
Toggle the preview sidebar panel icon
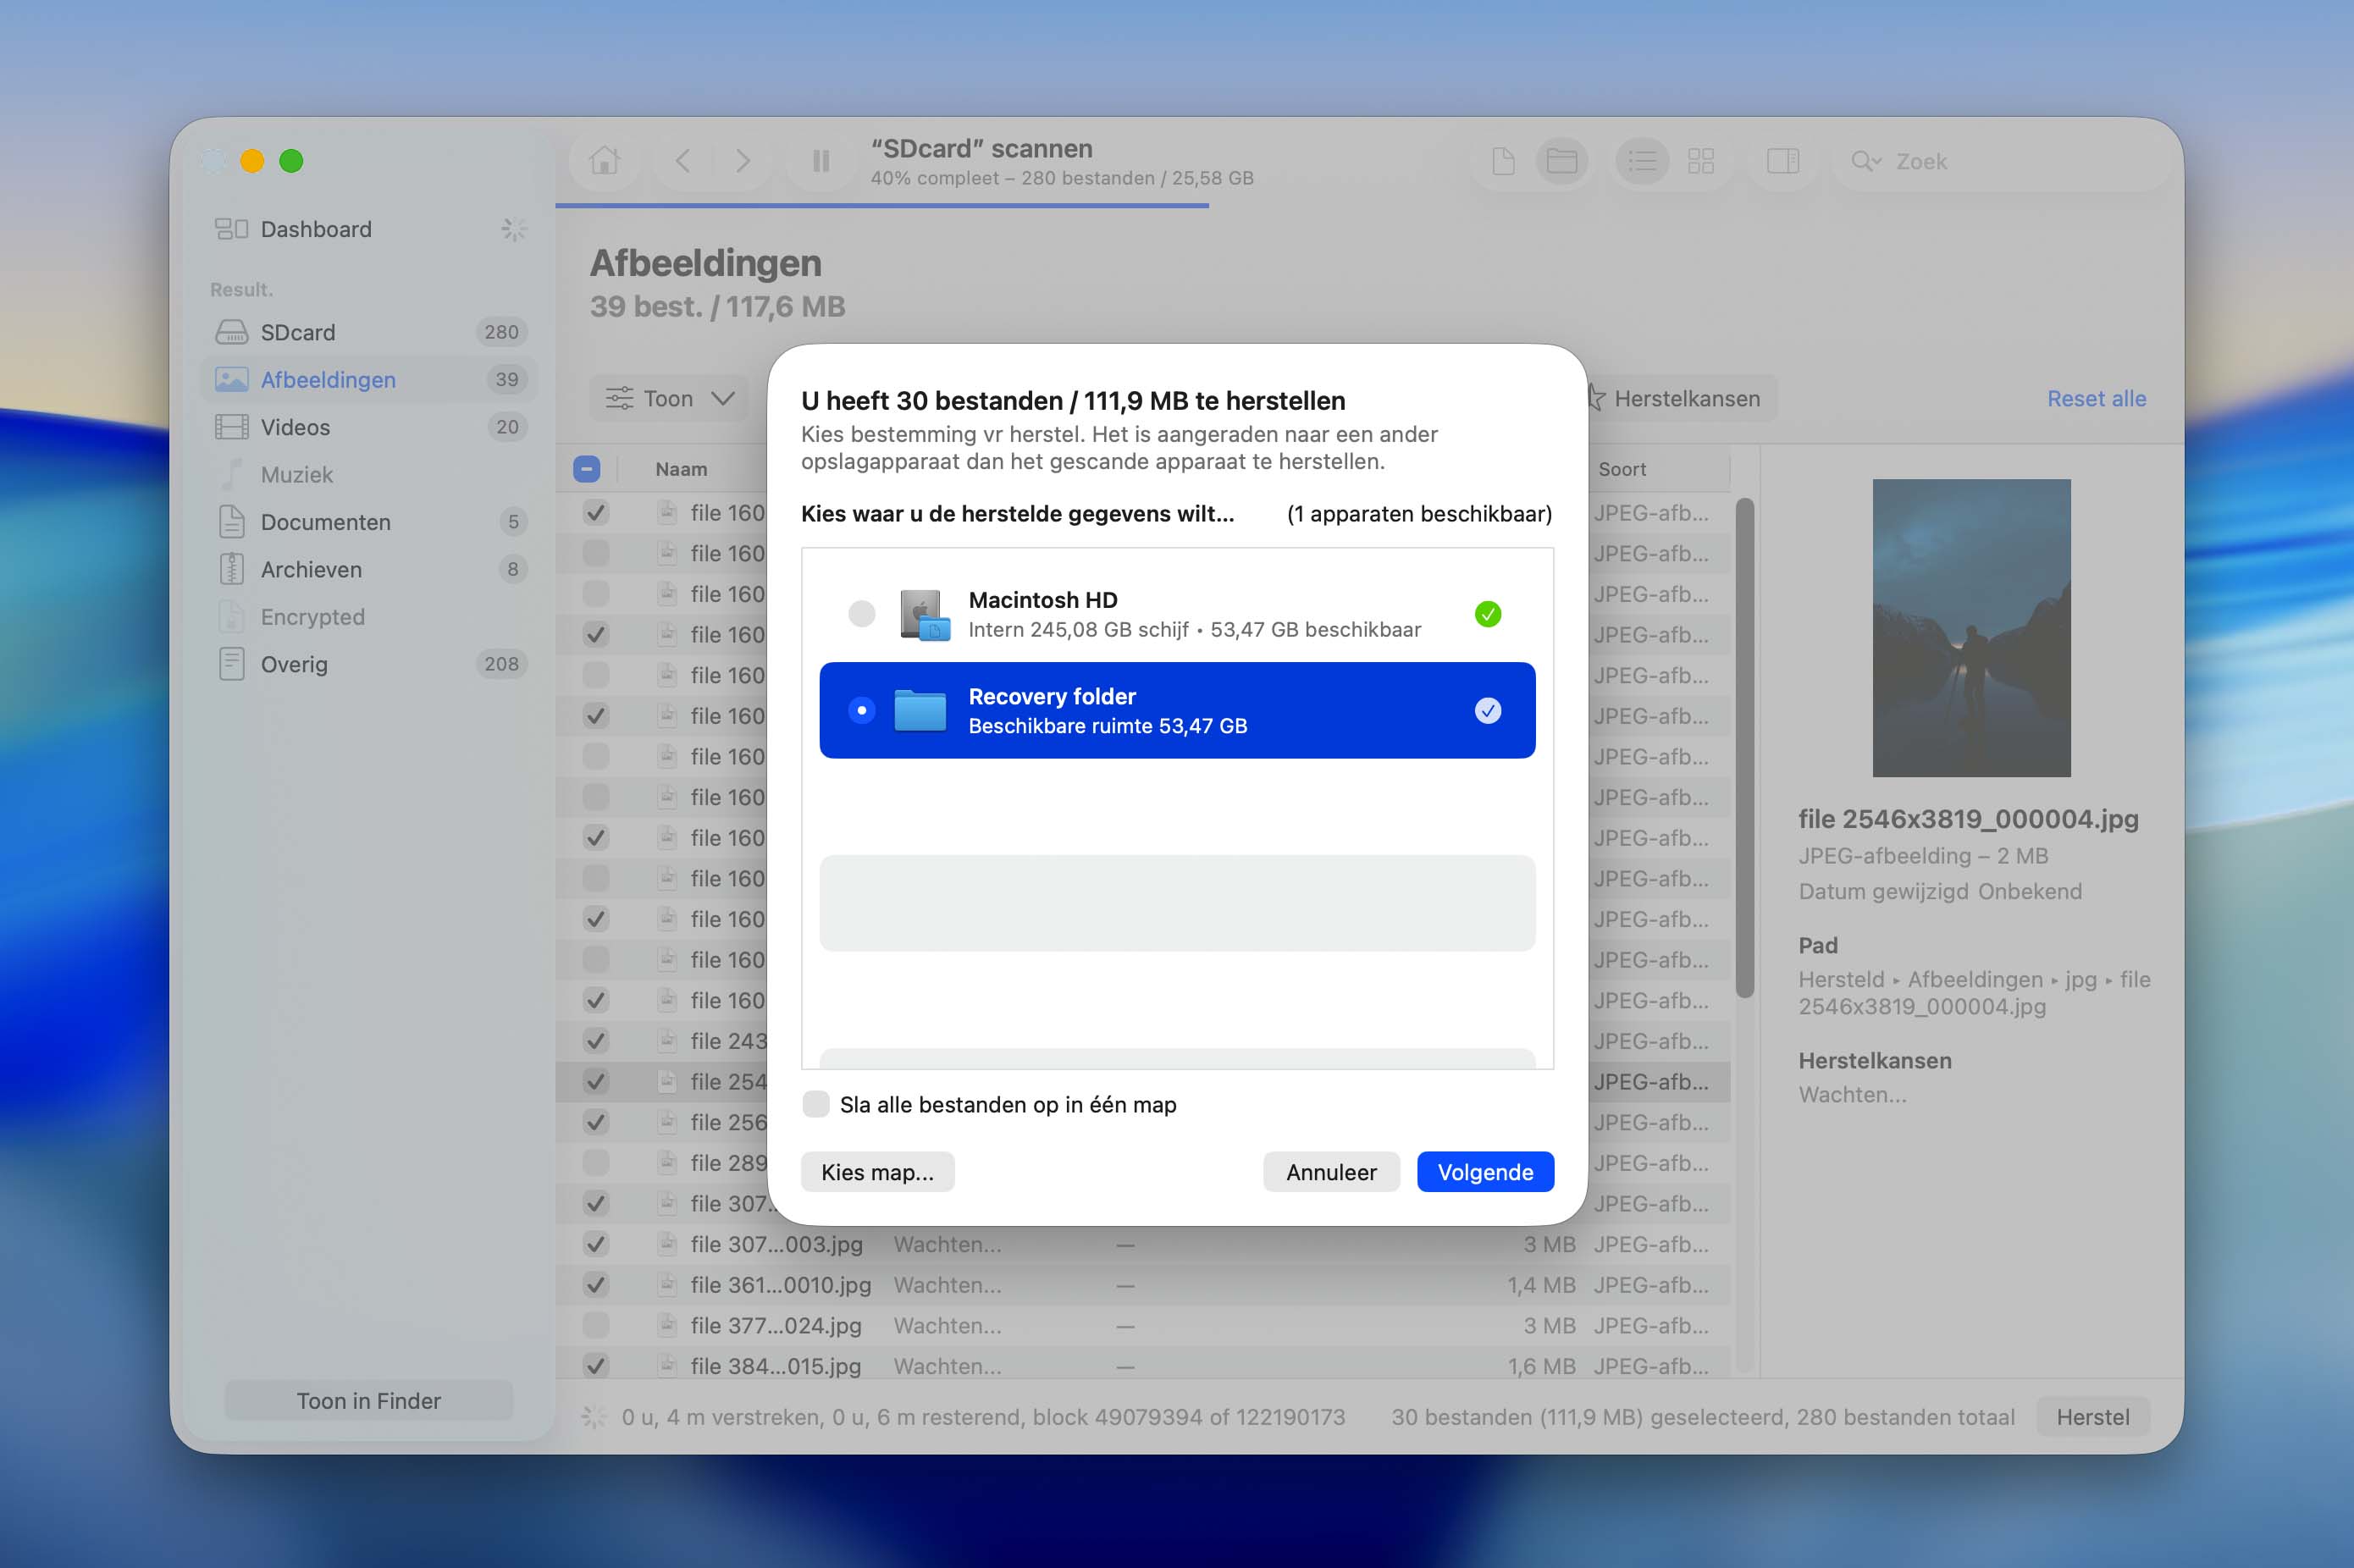1782,160
